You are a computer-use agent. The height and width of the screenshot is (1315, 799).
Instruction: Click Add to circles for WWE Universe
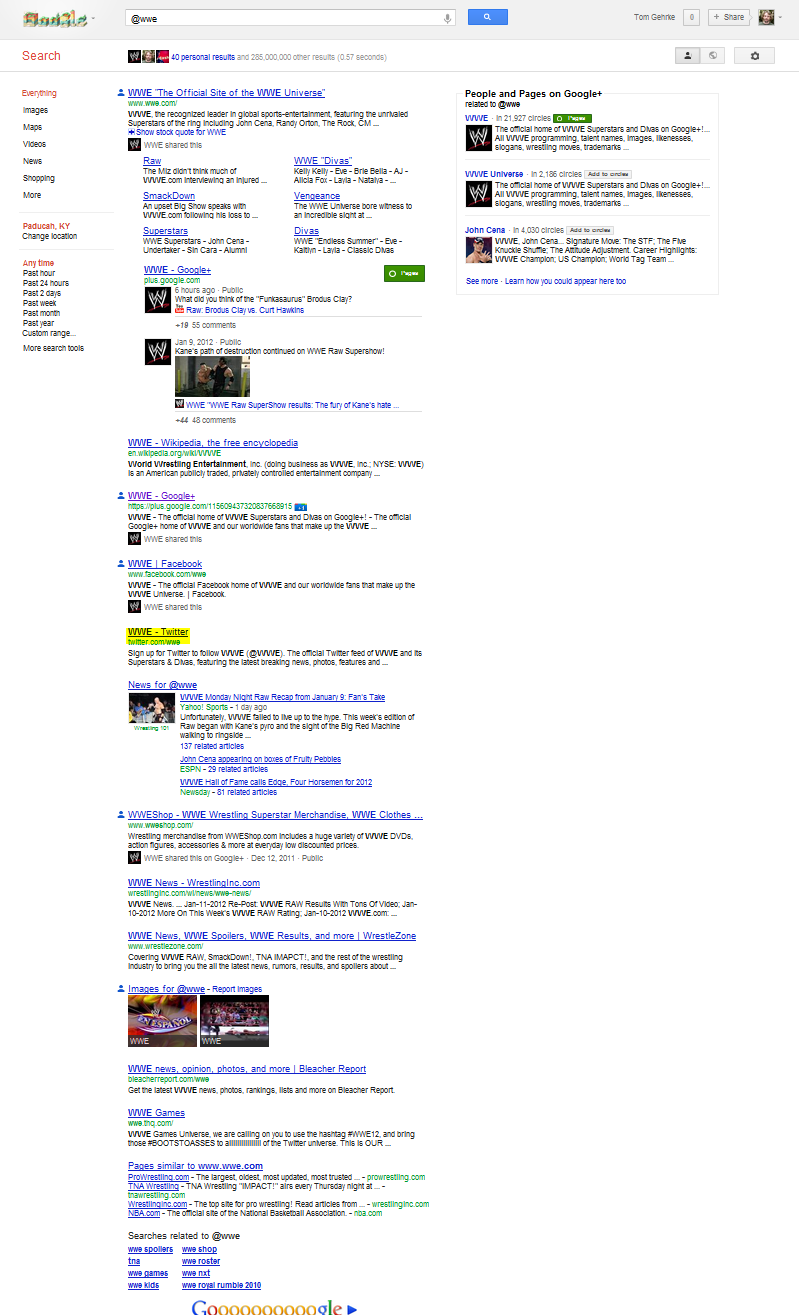(x=607, y=174)
